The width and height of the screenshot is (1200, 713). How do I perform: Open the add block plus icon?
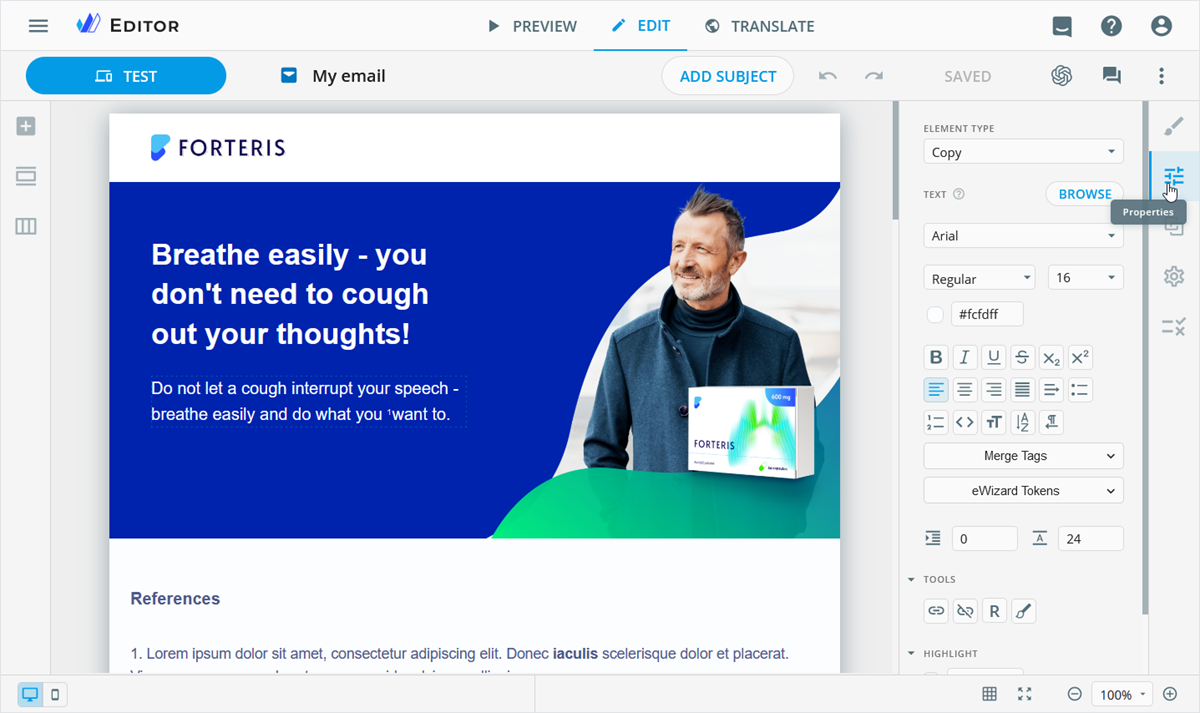pos(26,126)
